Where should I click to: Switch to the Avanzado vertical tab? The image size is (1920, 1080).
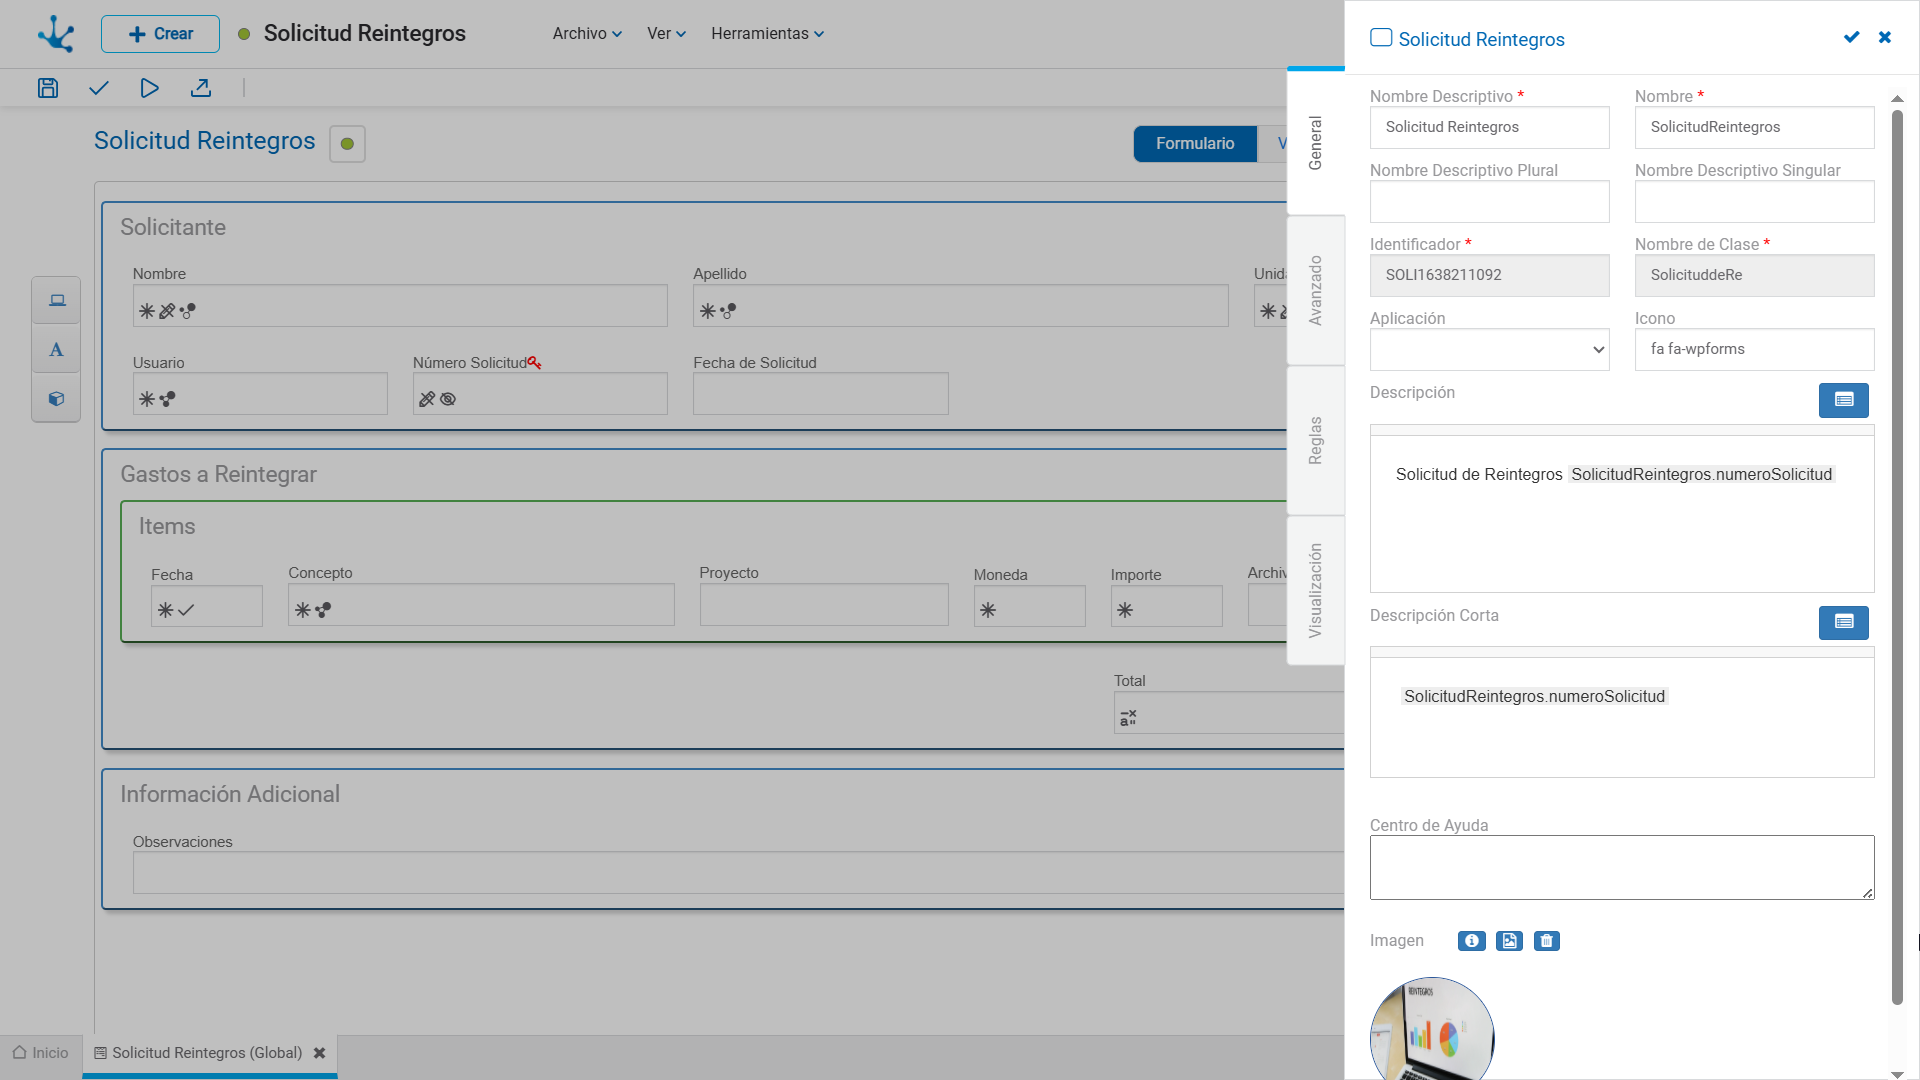tap(1316, 290)
